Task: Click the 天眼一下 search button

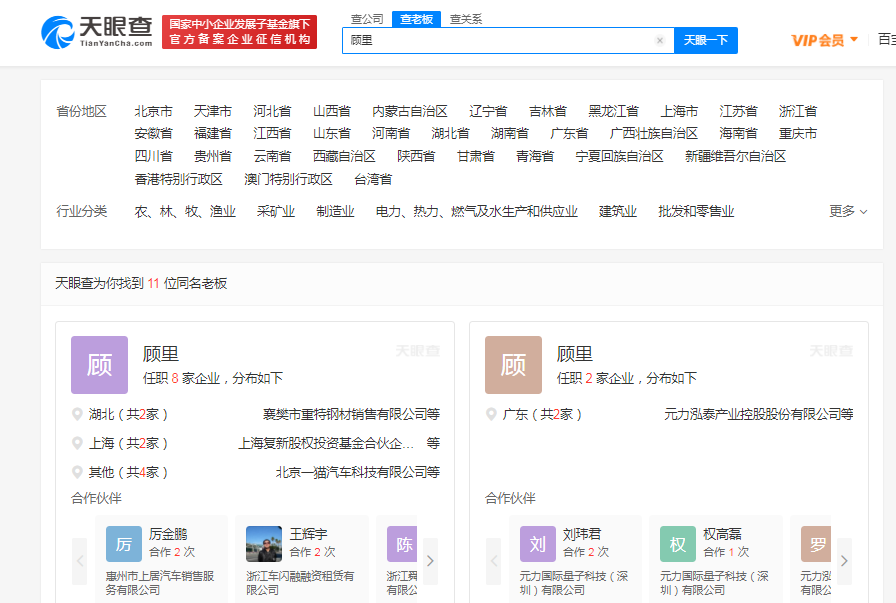Action: (706, 41)
